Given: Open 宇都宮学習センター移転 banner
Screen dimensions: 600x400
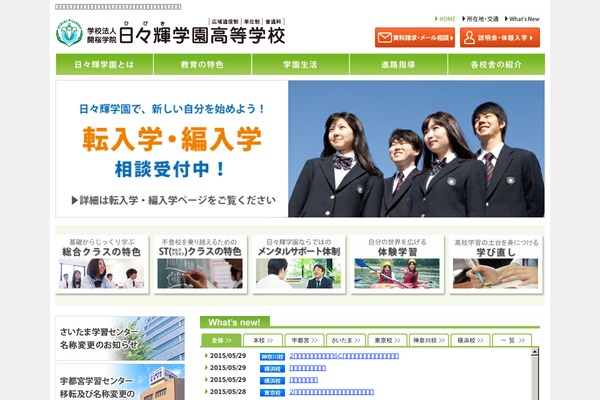Looking at the screenshot, I should coord(120,382).
